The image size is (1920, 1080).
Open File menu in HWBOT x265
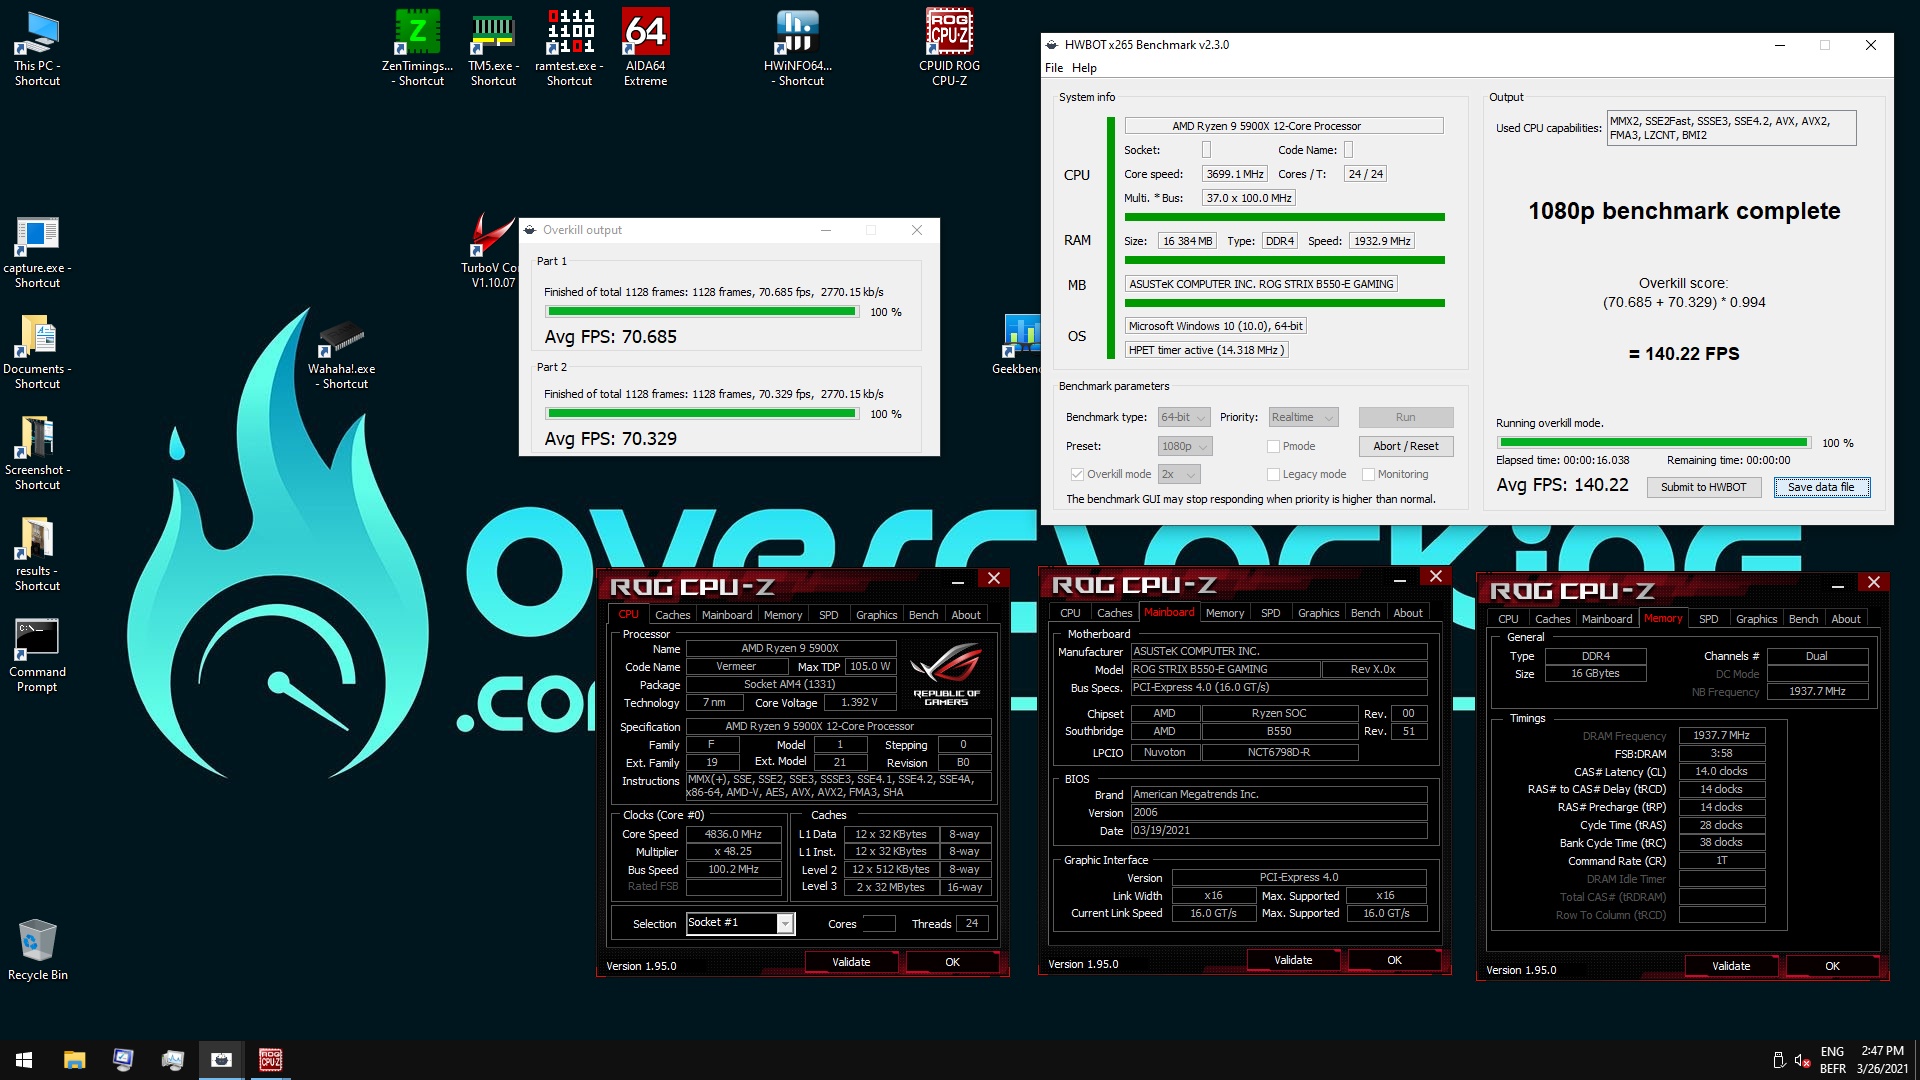(1054, 68)
